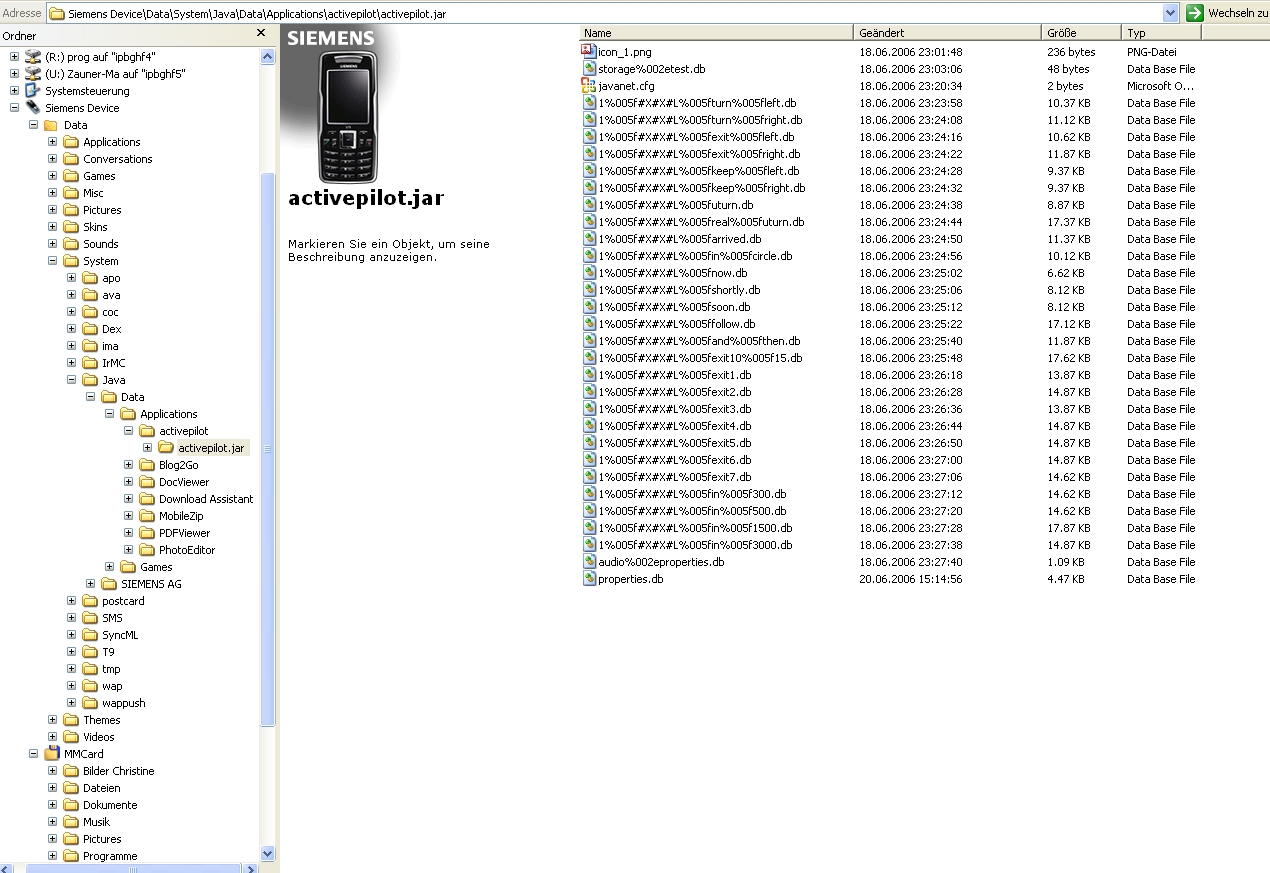Select the Misc folder in tree
This screenshot has height=873, width=1270.
point(93,193)
